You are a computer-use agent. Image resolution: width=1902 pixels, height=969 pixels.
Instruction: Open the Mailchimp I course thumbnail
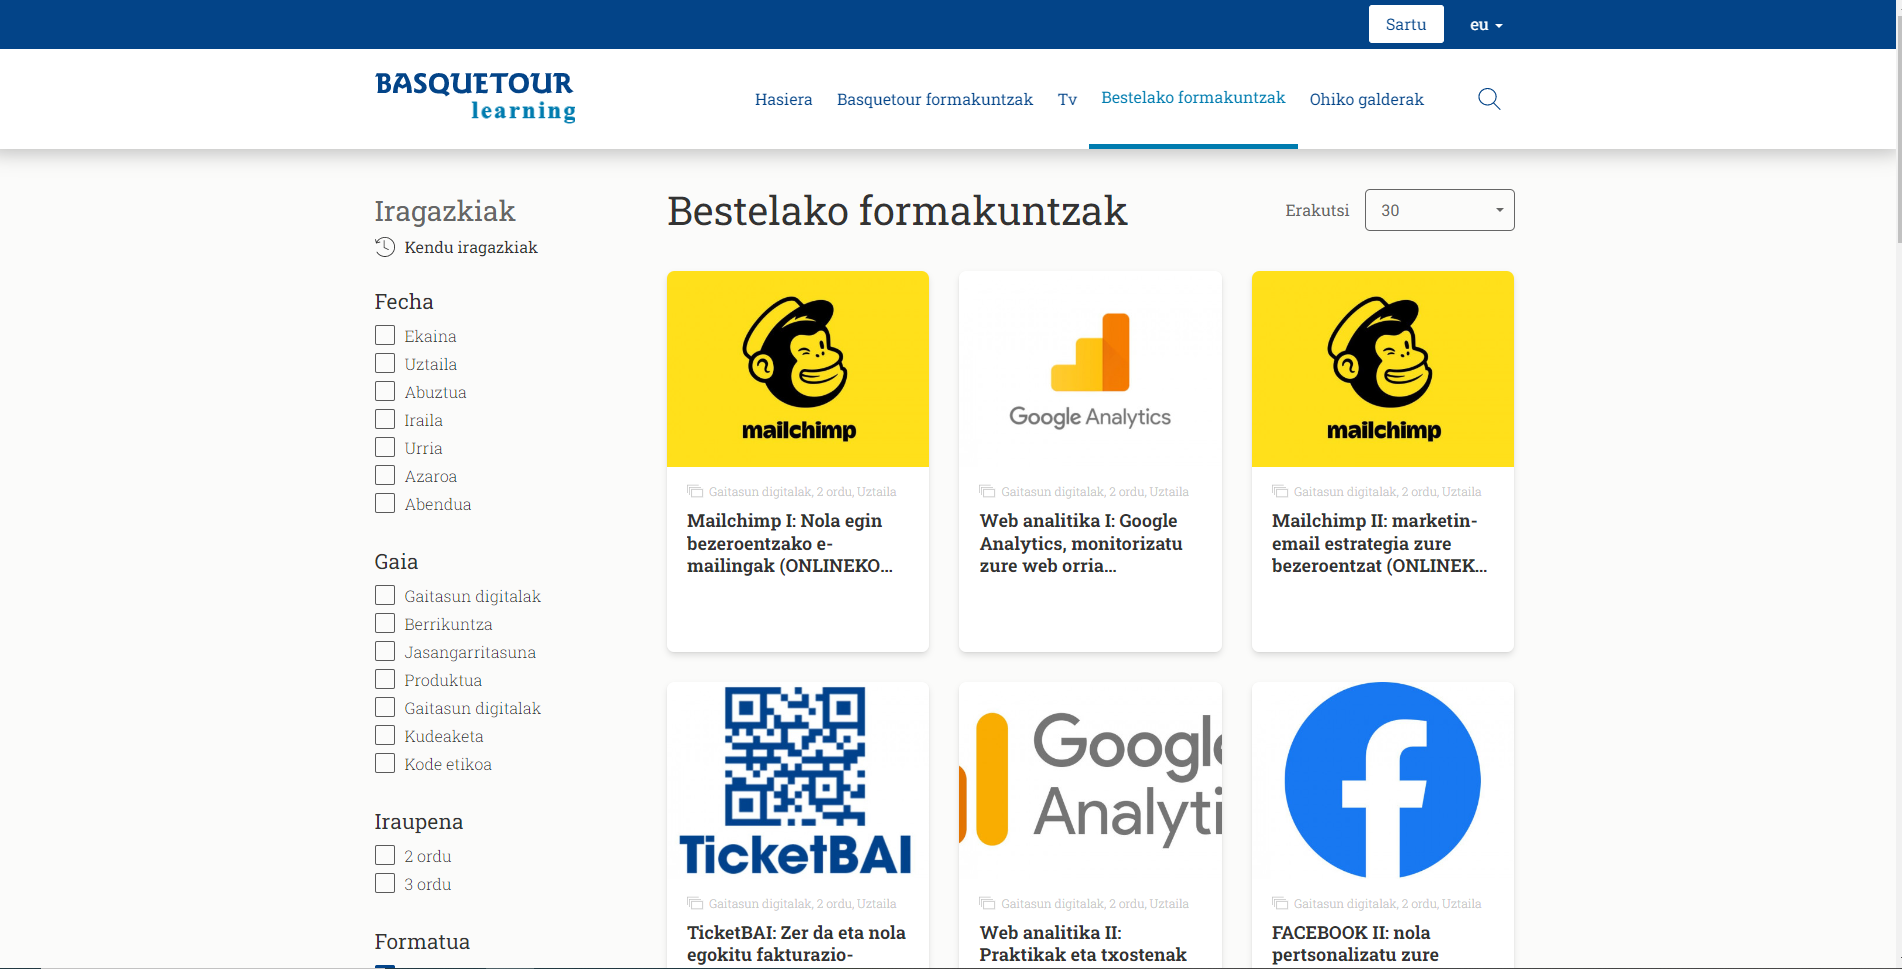[x=797, y=369]
